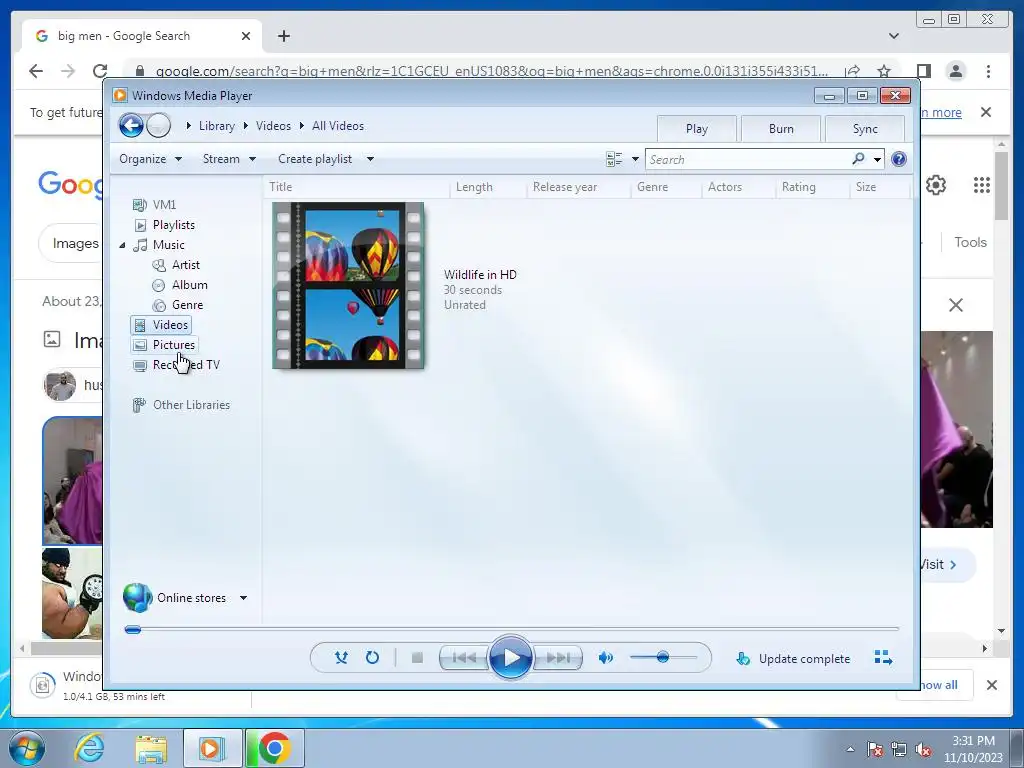The image size is (1024, 768).
Task: Select Album under Music
Action: [x=180, y=285]
